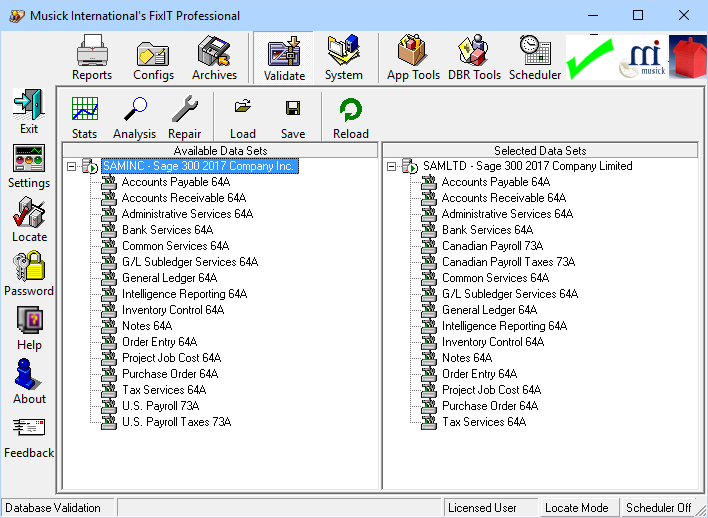
Task: Click the Musick mi logo icon
Action: 643,58
